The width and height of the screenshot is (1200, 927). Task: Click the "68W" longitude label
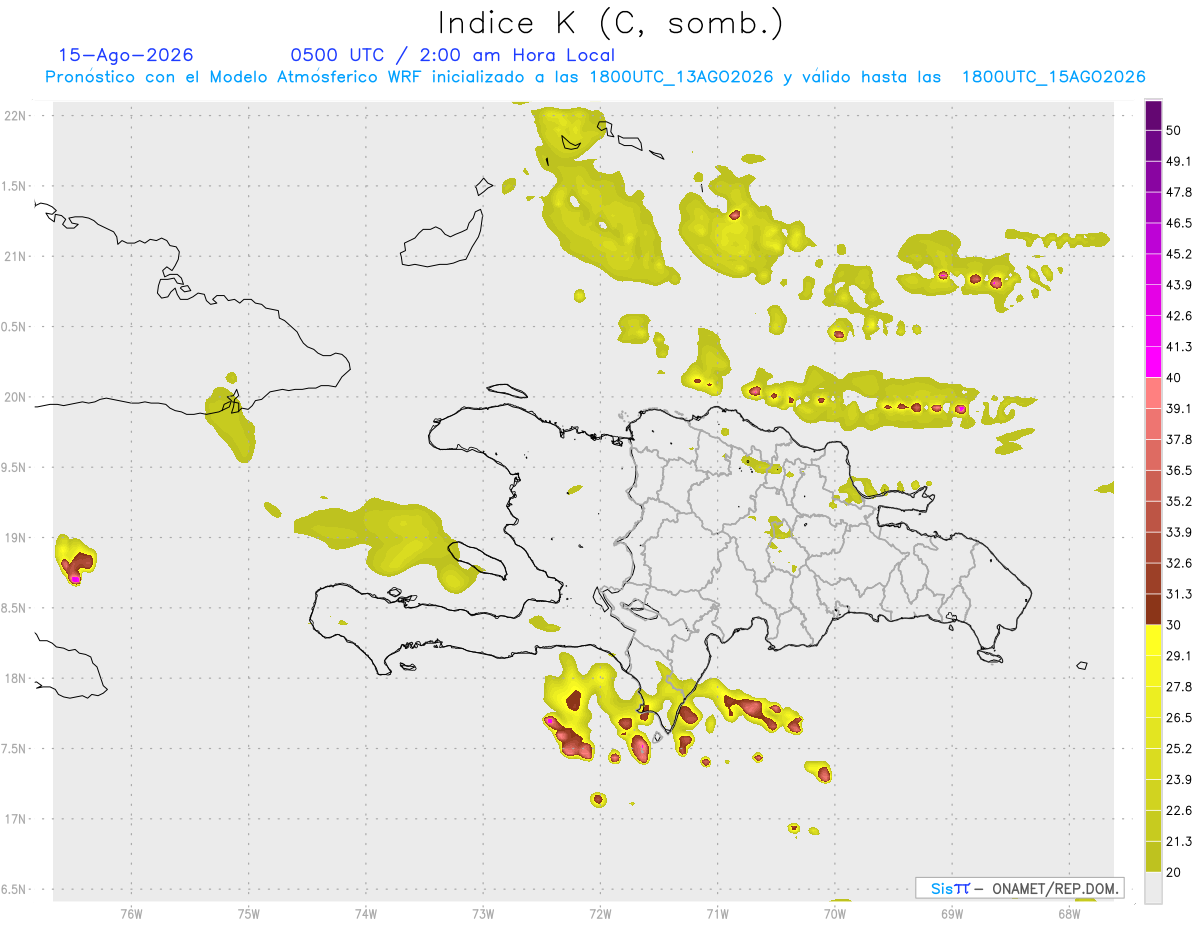pyautogui.click(x=1069, y=914)
